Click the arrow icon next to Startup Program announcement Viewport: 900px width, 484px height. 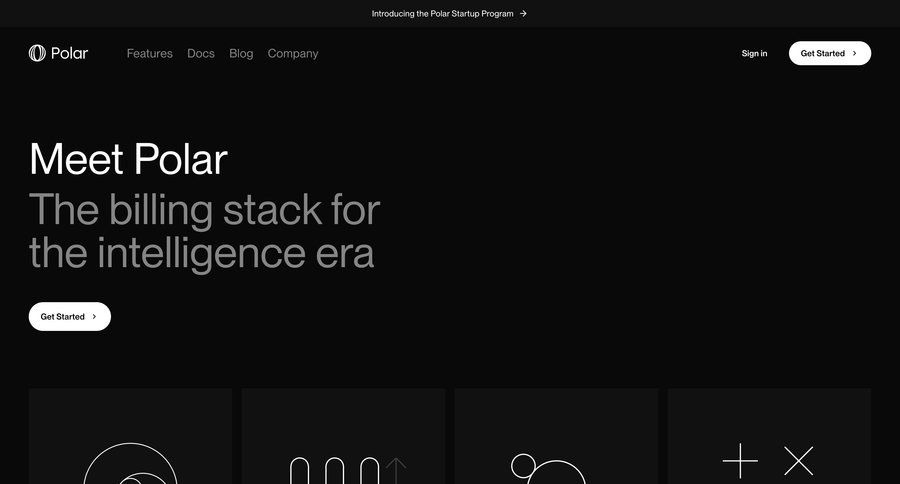tap(523, 13)
